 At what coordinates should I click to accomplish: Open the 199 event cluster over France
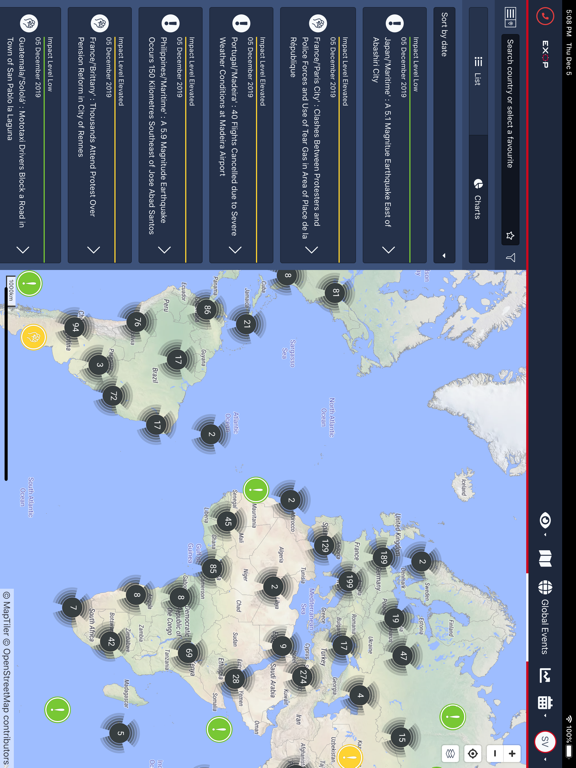point(349,581)
